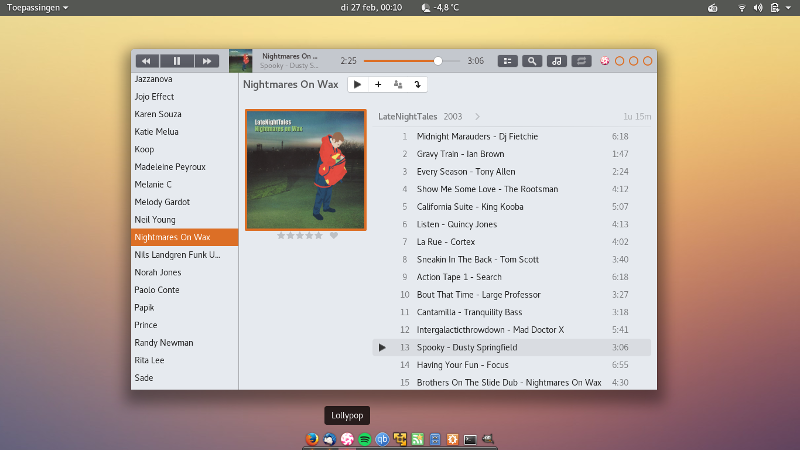Play track Gravy Train - Ian Brown
Screen dimensions: 800x450
512,154
